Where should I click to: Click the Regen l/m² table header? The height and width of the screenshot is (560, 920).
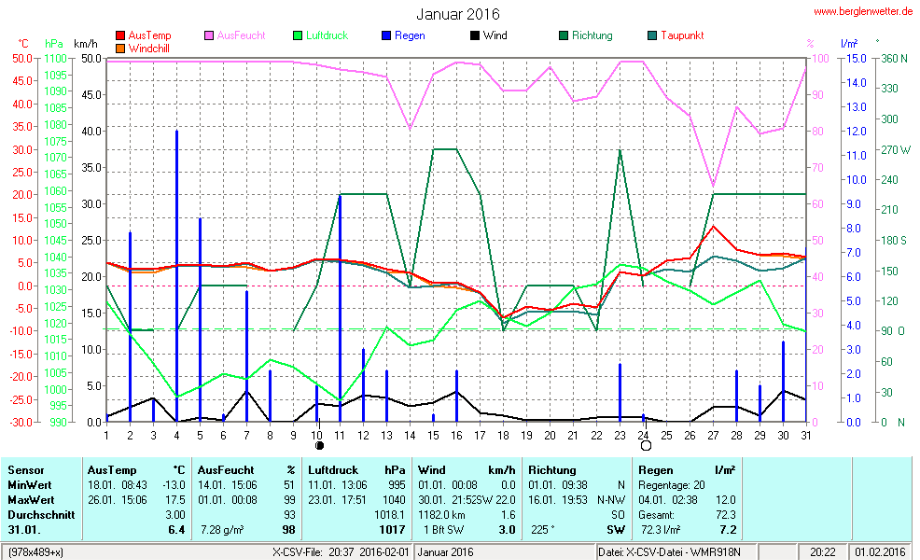686,469
